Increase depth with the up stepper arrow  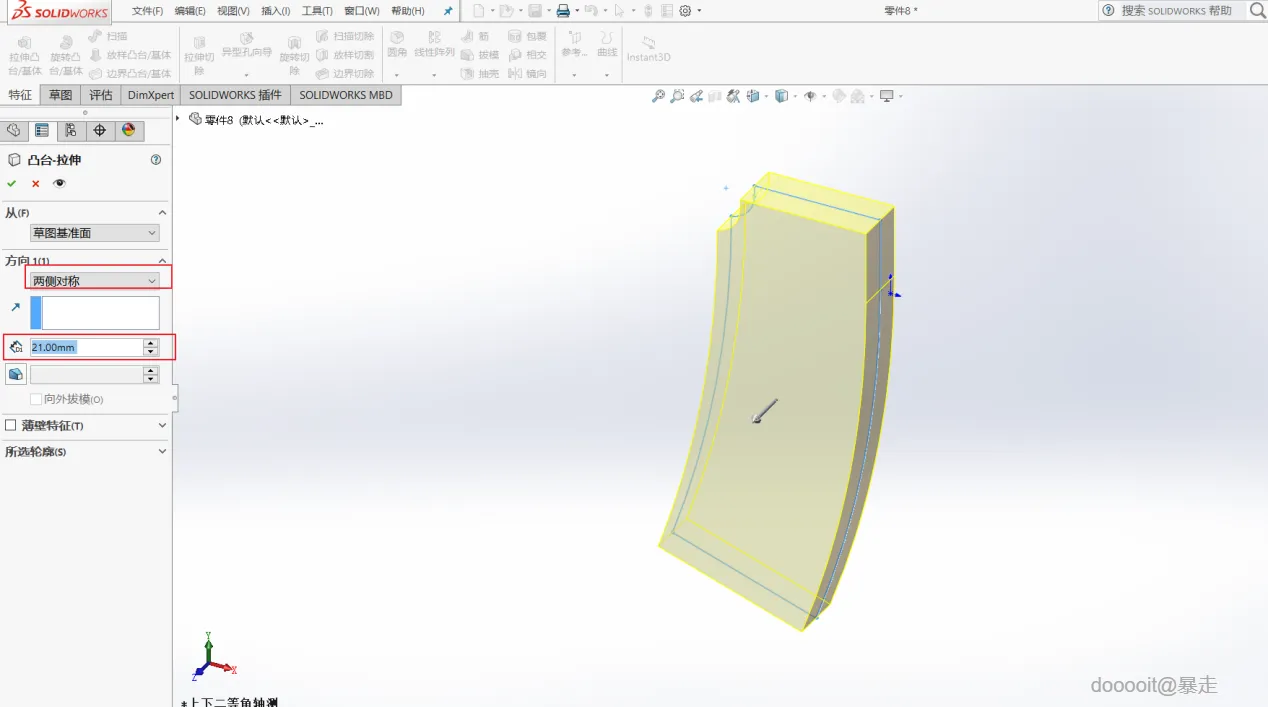pos(151,343)
